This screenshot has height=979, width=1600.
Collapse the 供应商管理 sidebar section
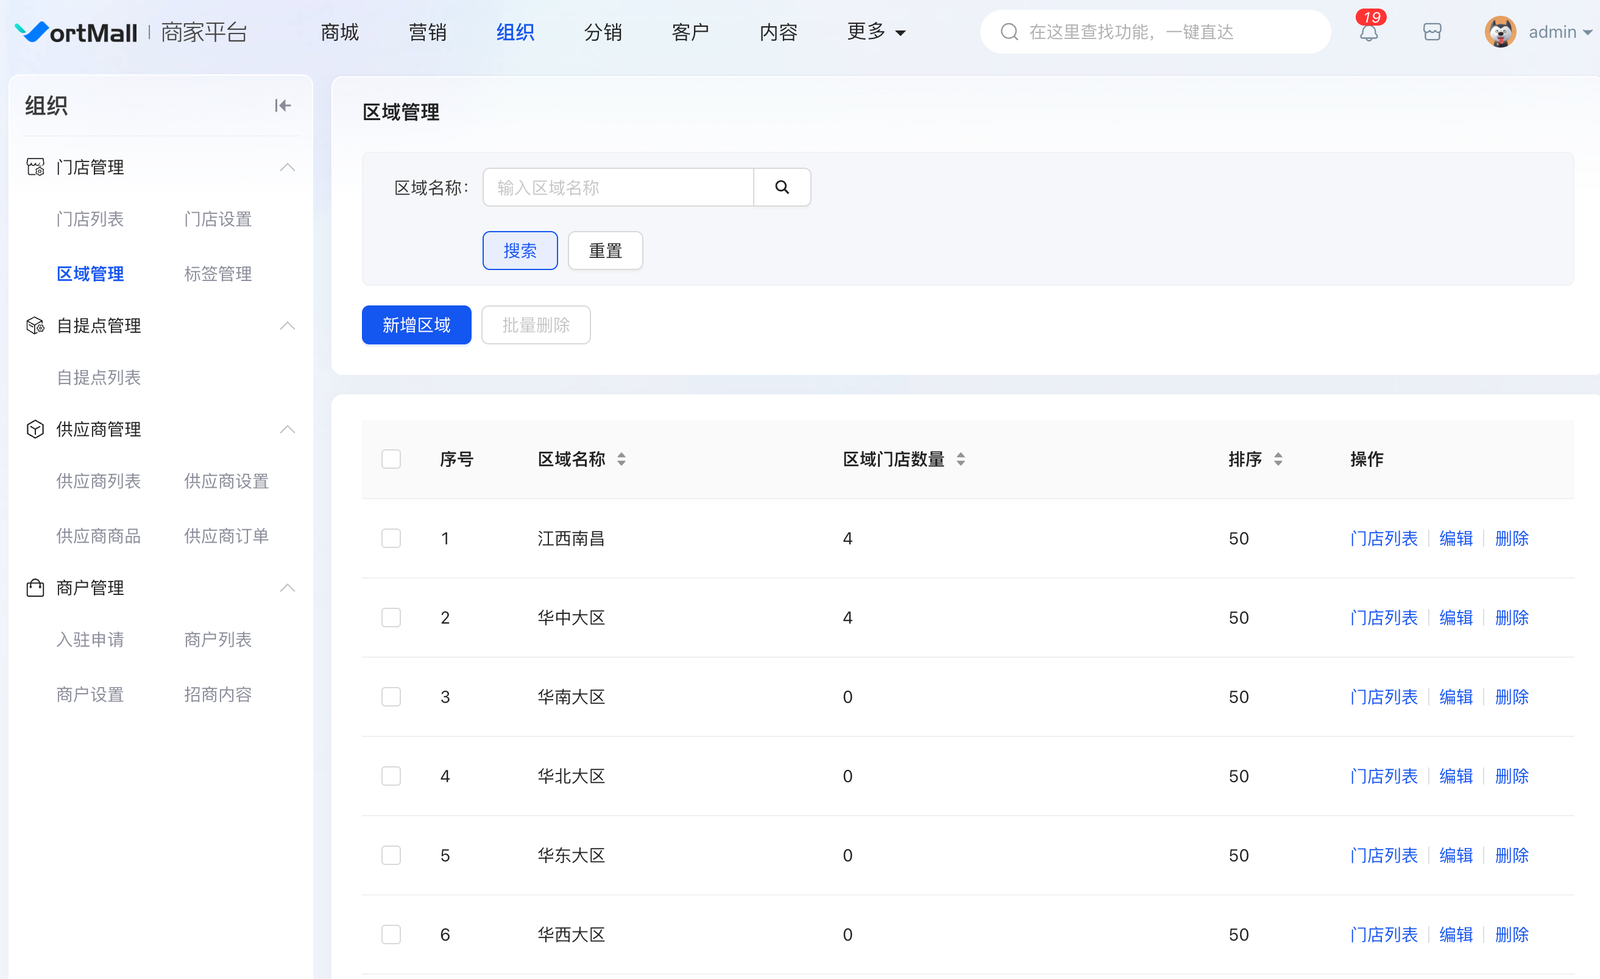tap(287, 430)
